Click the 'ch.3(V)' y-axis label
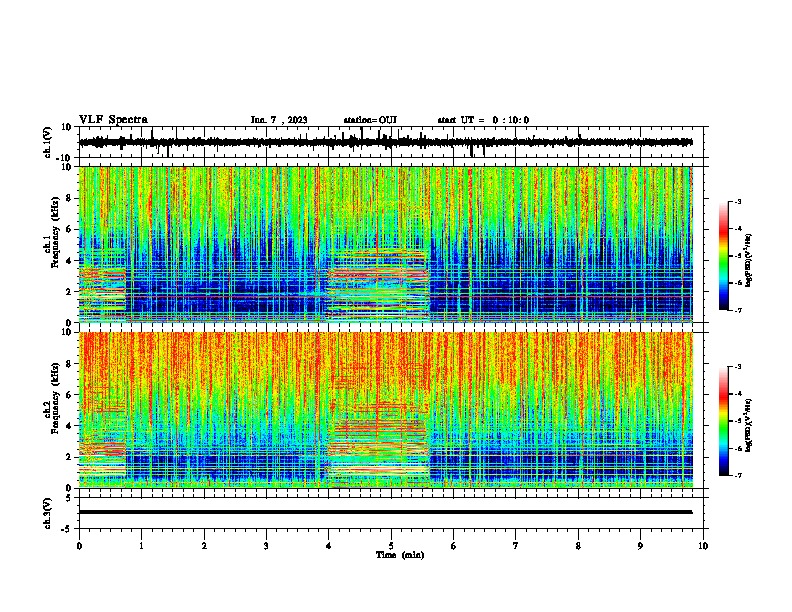Image resolution: width=792 pixels, height=612 pixels. point(48,513)
